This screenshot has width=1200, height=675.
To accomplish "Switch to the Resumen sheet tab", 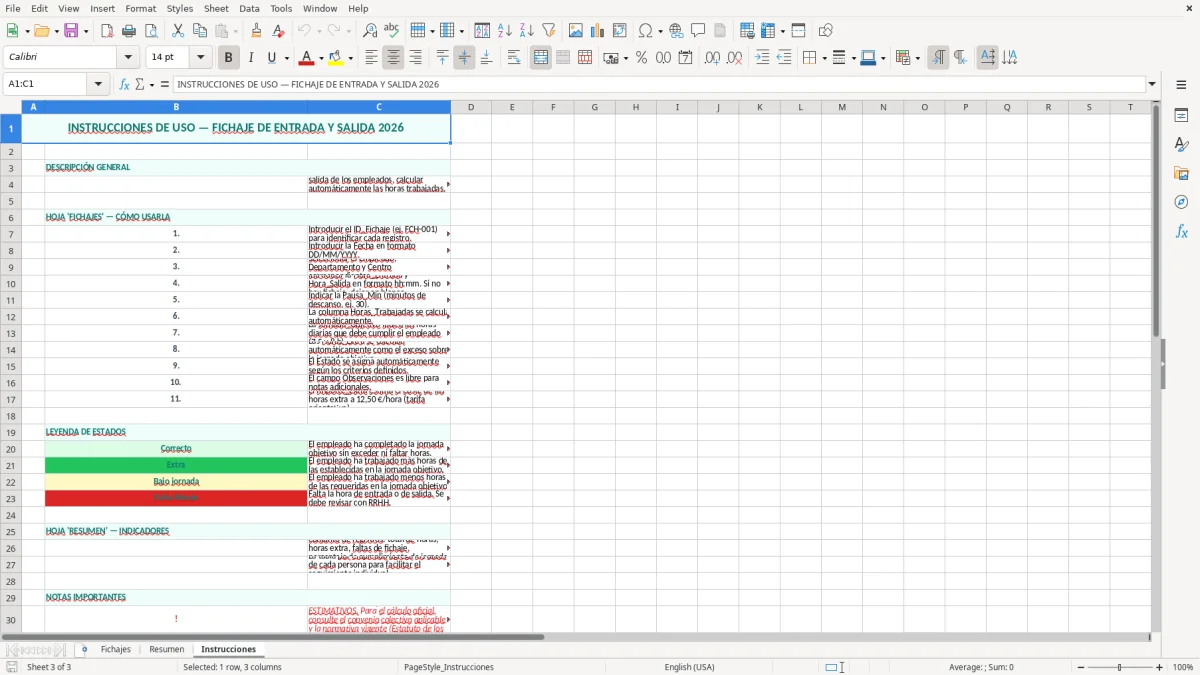I will click(167, 649).
